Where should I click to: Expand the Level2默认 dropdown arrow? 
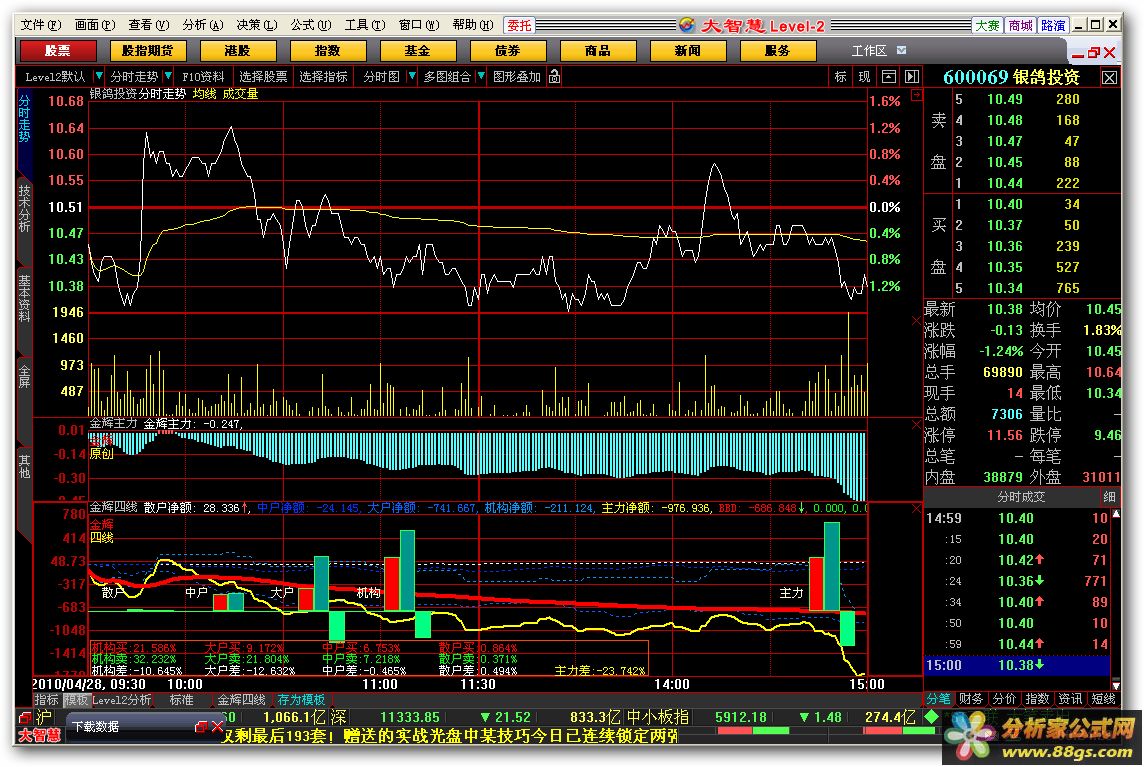pos(99,77)
